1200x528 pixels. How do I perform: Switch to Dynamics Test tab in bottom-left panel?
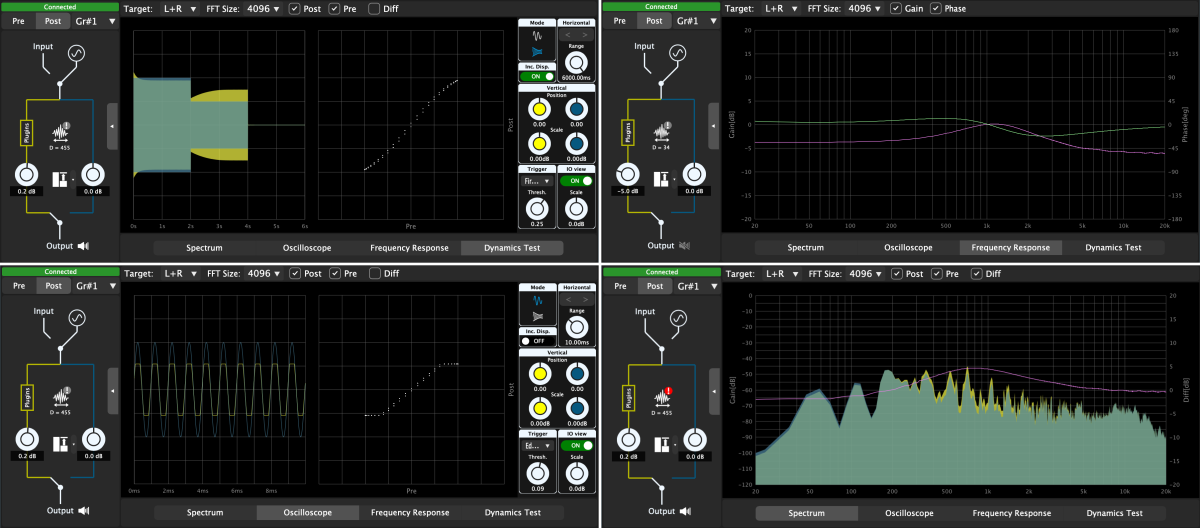coord(512,513)
